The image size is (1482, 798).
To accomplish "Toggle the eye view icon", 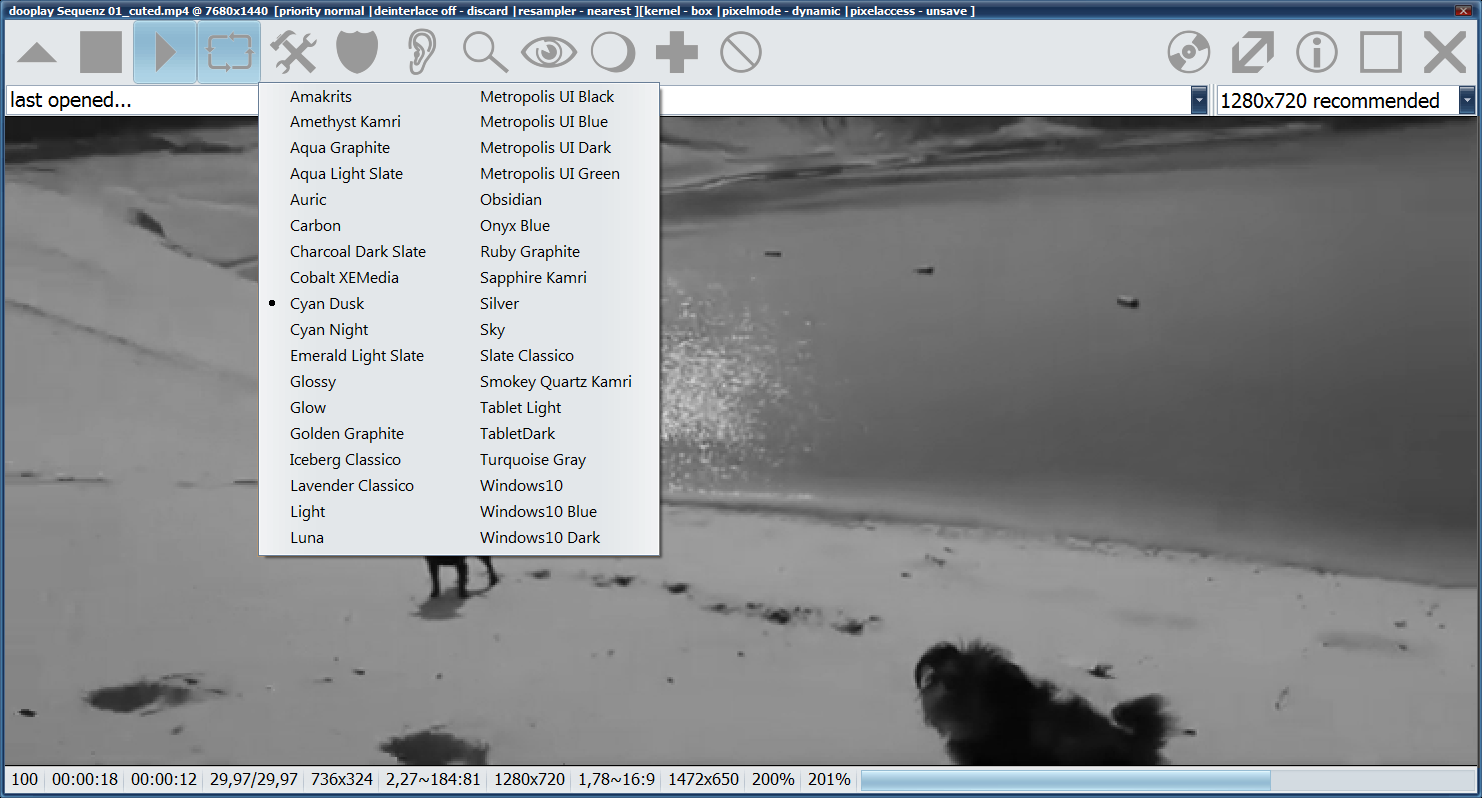I will coord(549,52).
